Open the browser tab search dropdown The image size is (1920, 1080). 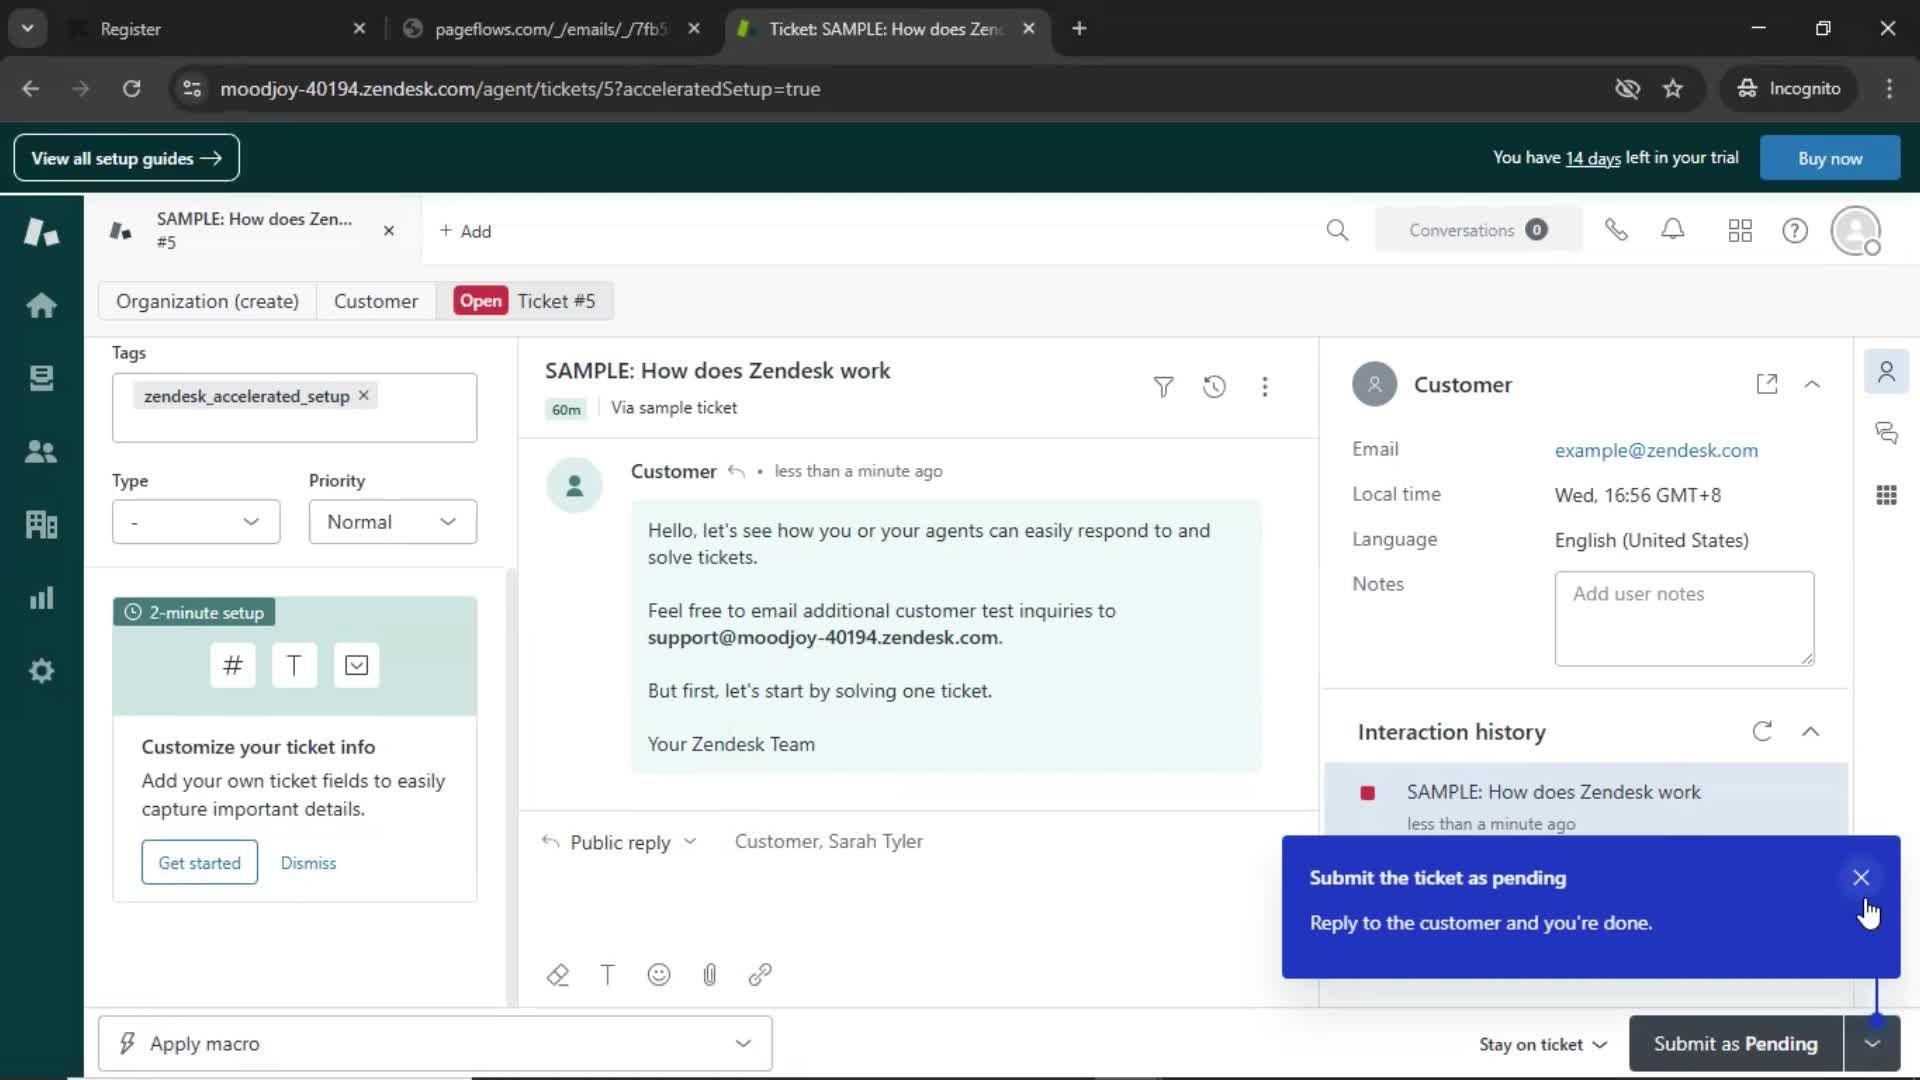pos(28,28)
